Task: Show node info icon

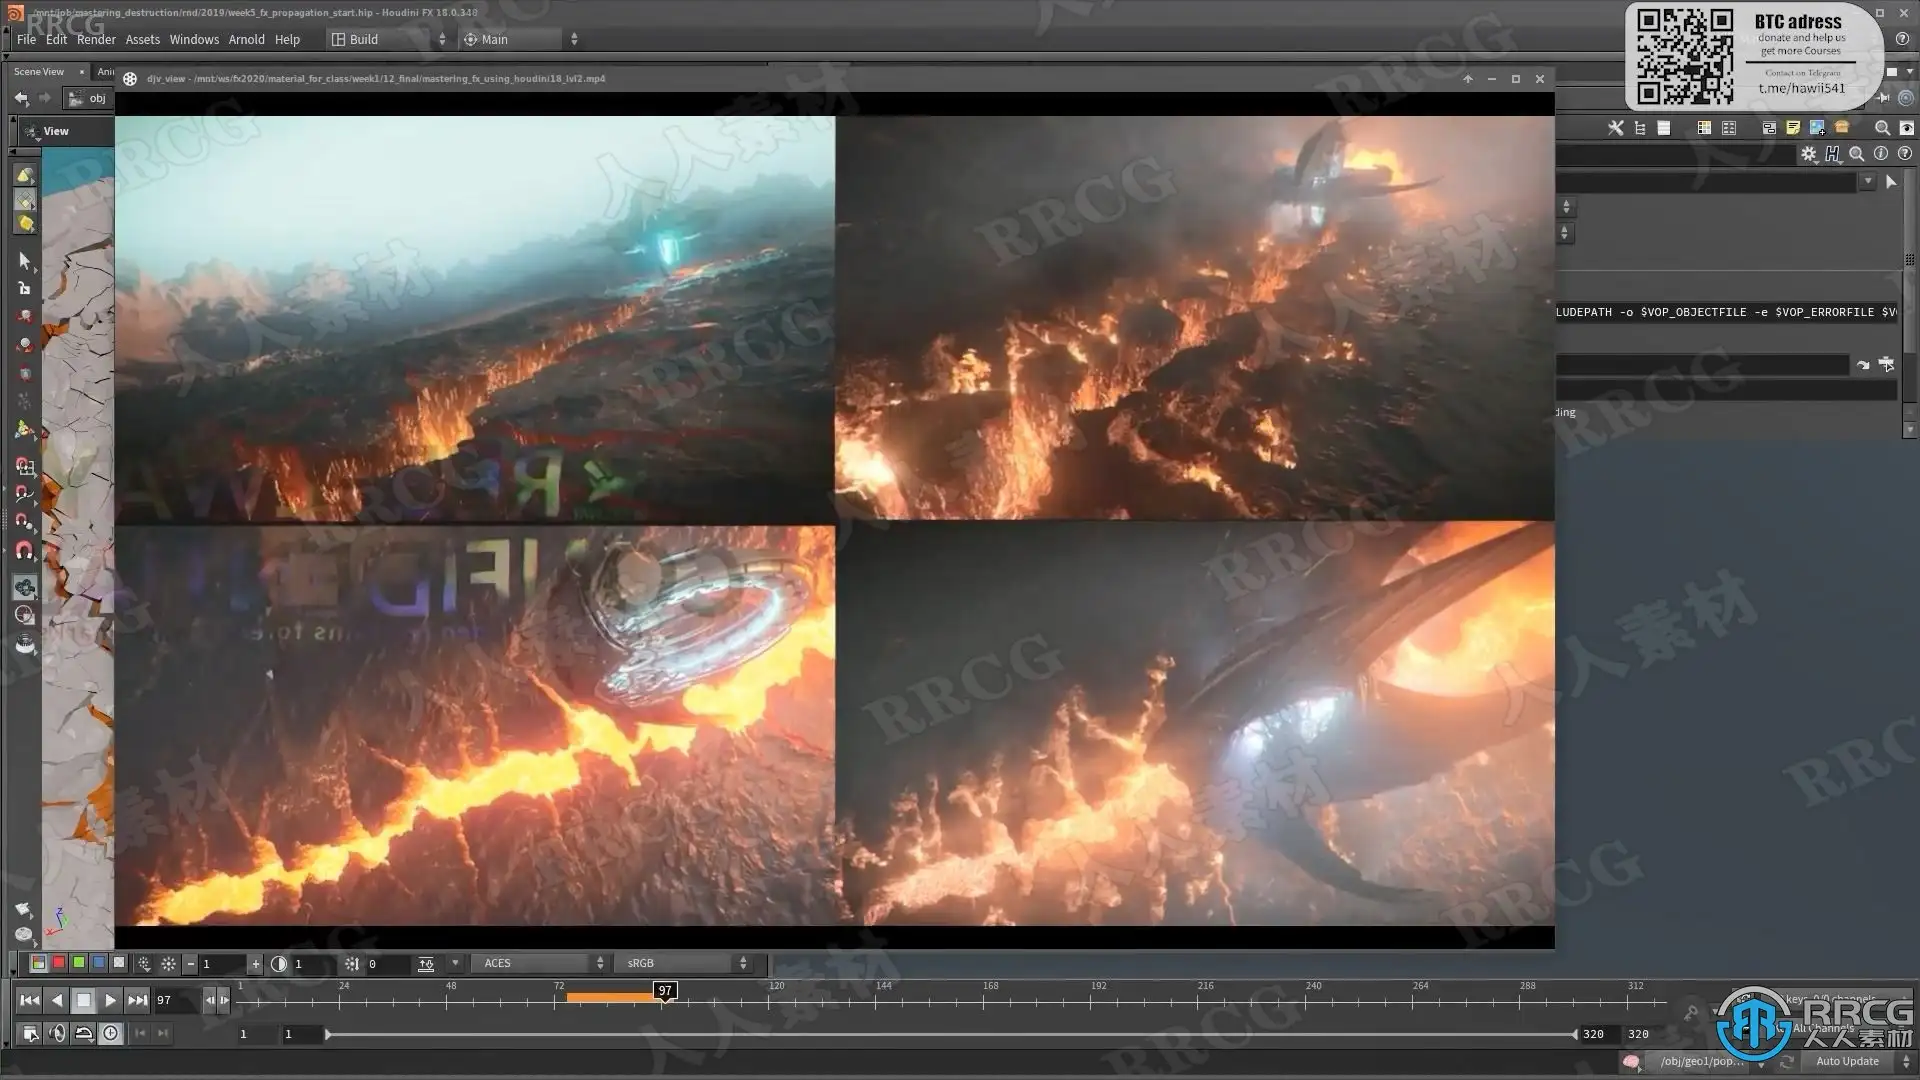Action: coord(1881,154)
